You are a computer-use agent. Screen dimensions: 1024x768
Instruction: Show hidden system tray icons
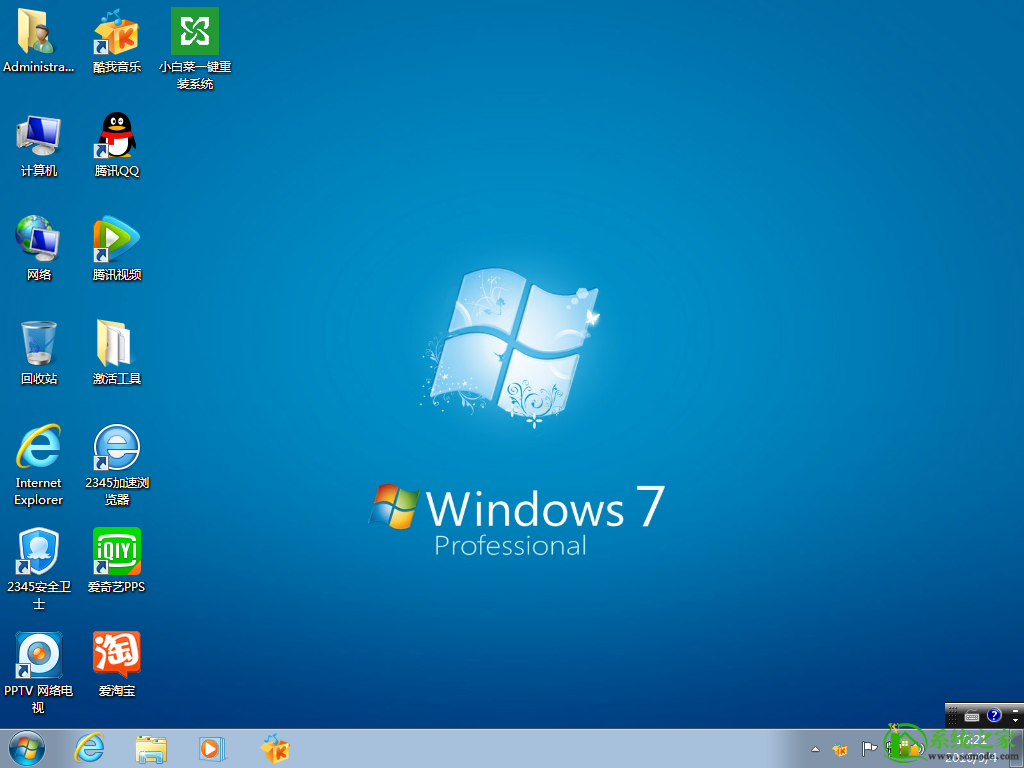815,749
